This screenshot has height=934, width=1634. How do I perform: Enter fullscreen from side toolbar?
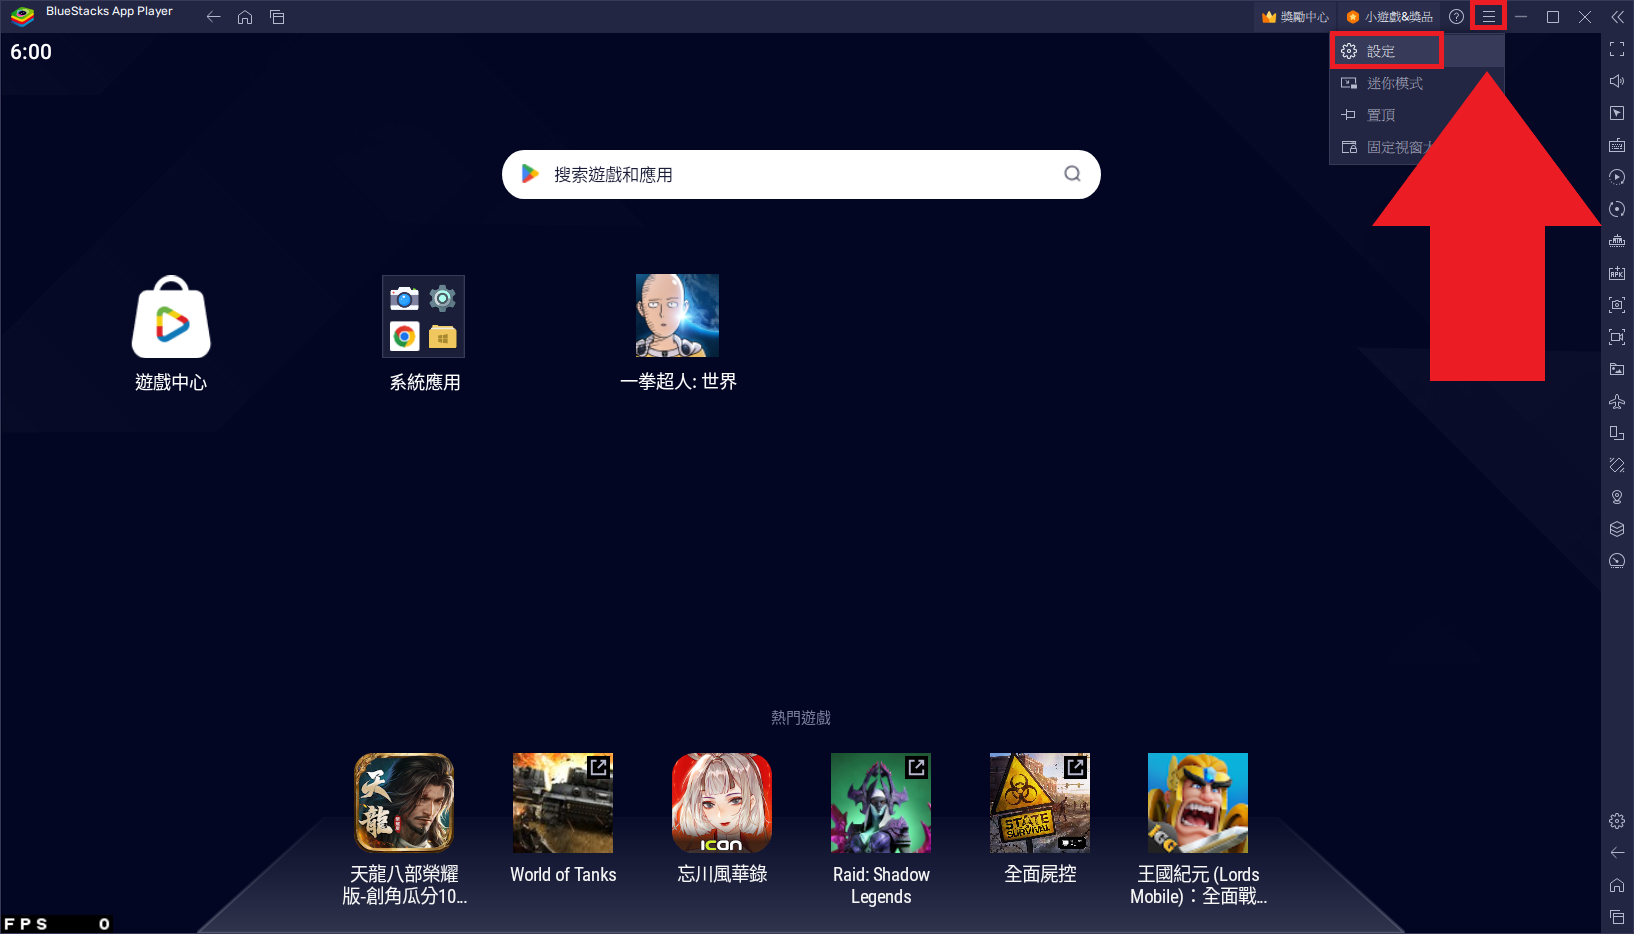point(1617,49)
